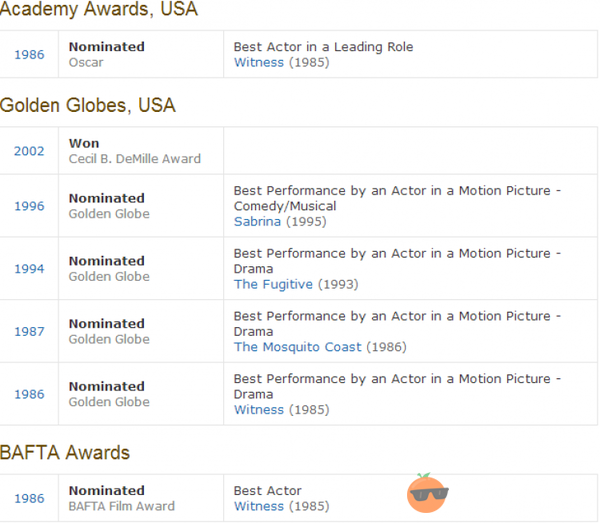Image resolution: width=600 pixels, height=523 pixels.
Task: Open the Witness link in the Golden Globes section
Action: (x=259, y=409)
